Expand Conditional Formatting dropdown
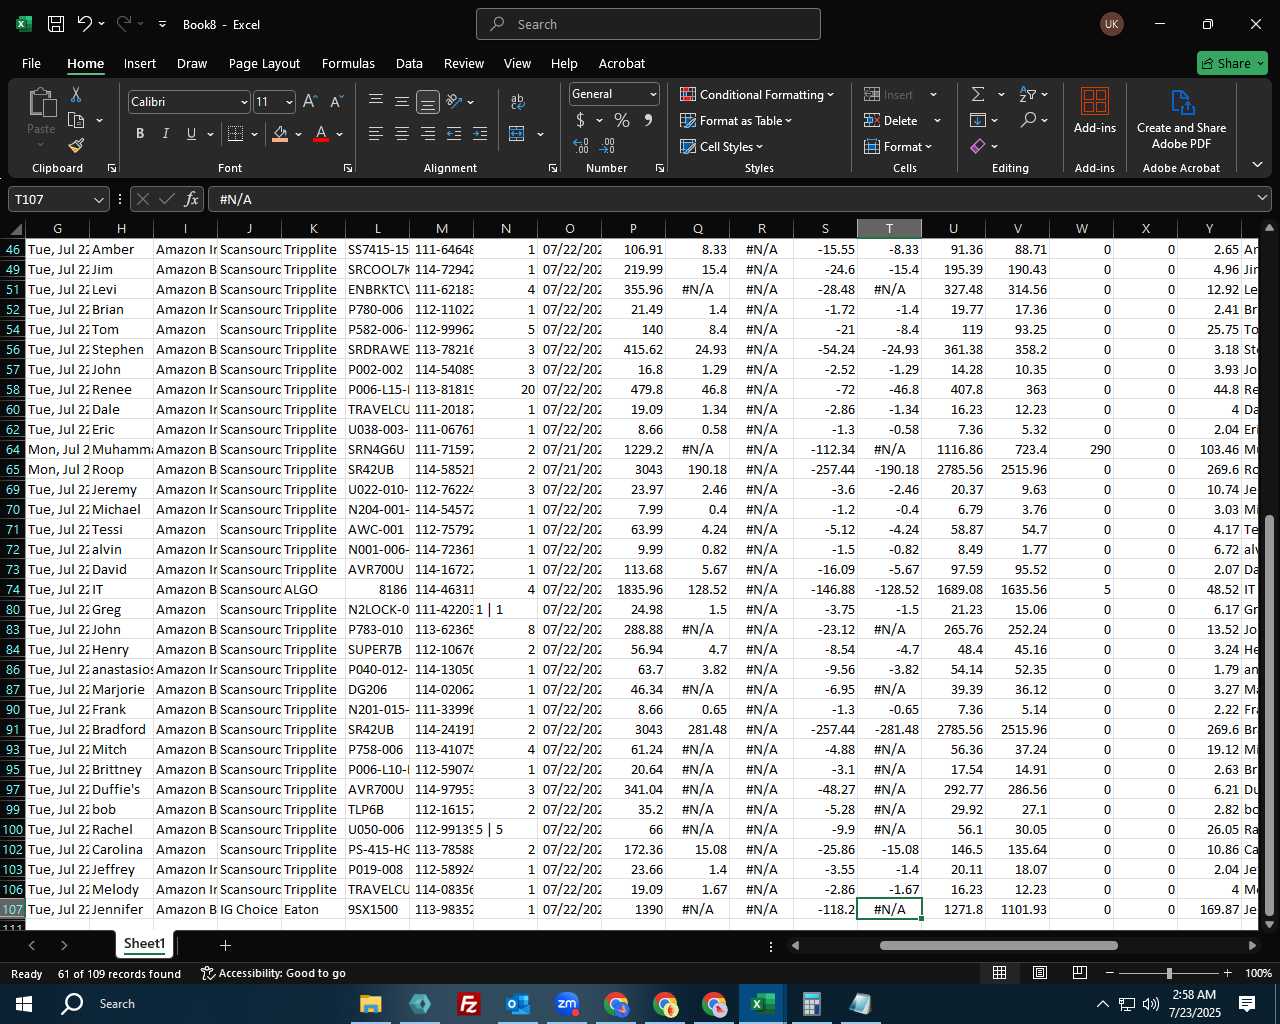 point(830,95)
